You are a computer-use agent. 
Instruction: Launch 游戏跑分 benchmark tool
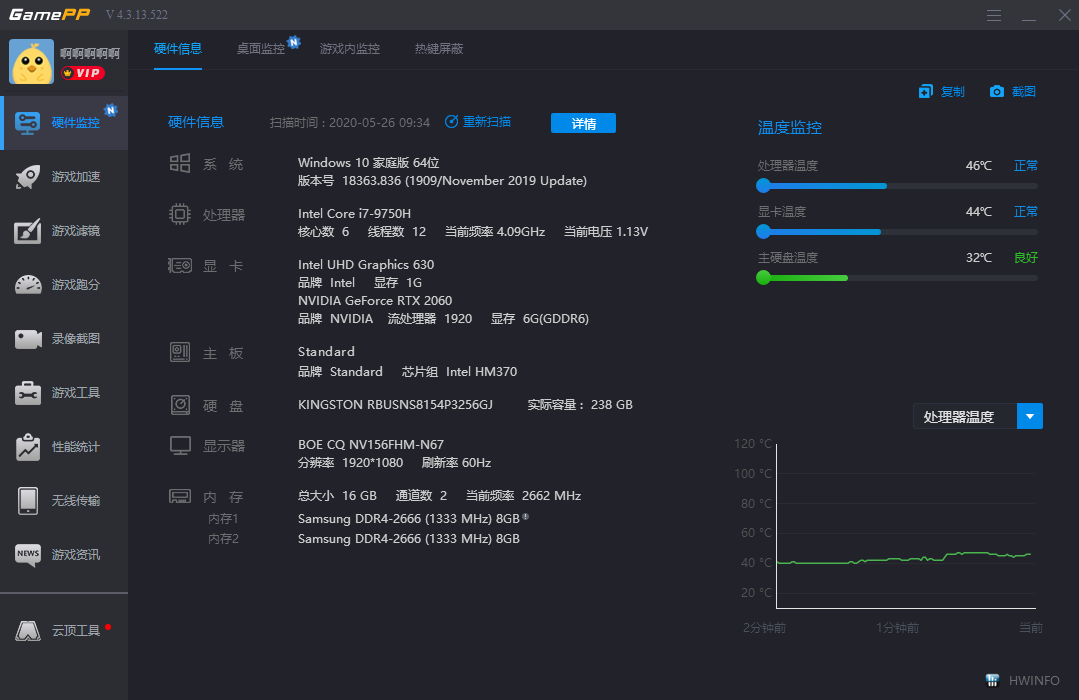(63, 285)
